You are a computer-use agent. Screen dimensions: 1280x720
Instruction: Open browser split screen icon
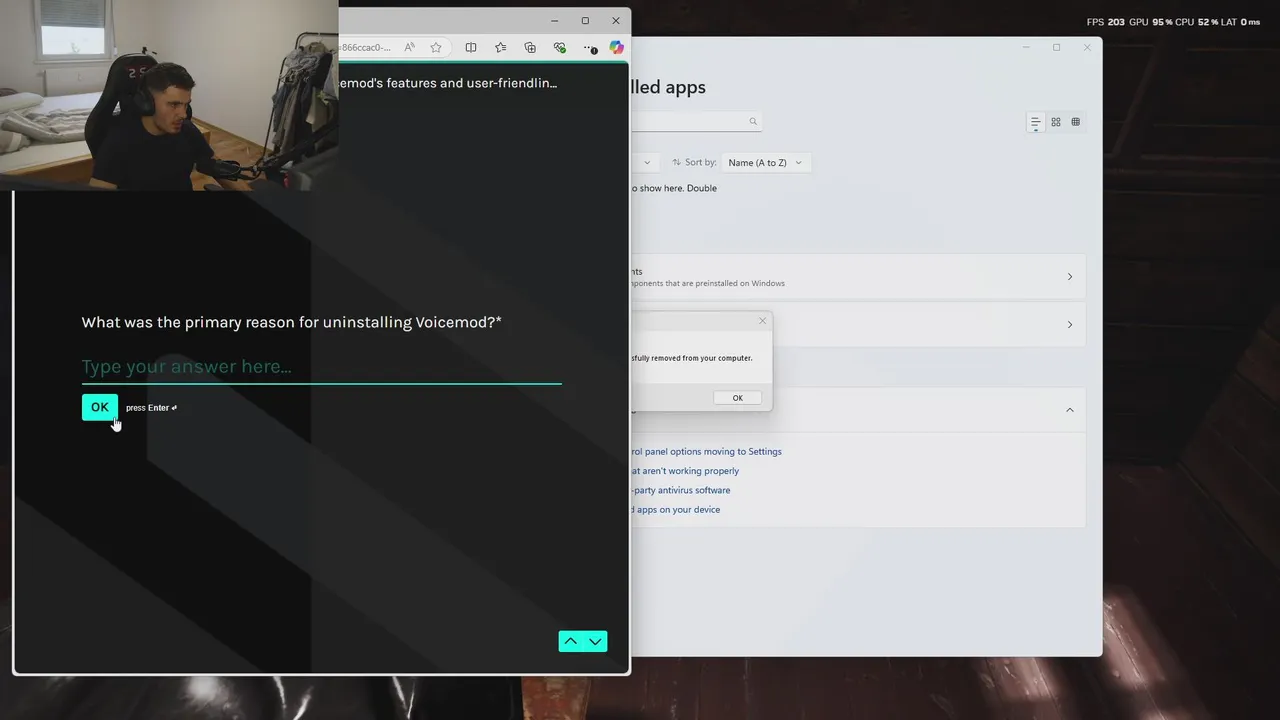click(x=471, y=47)
